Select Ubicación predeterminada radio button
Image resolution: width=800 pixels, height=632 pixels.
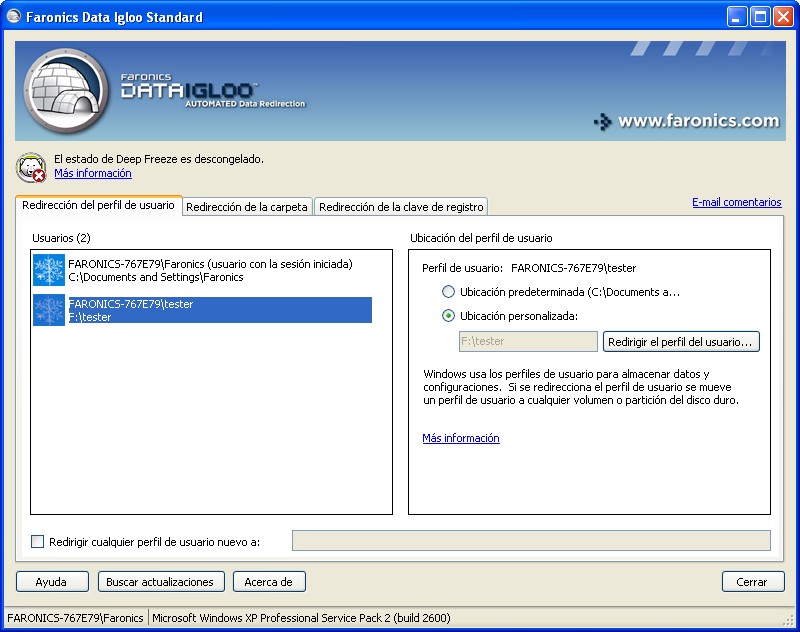448,292
